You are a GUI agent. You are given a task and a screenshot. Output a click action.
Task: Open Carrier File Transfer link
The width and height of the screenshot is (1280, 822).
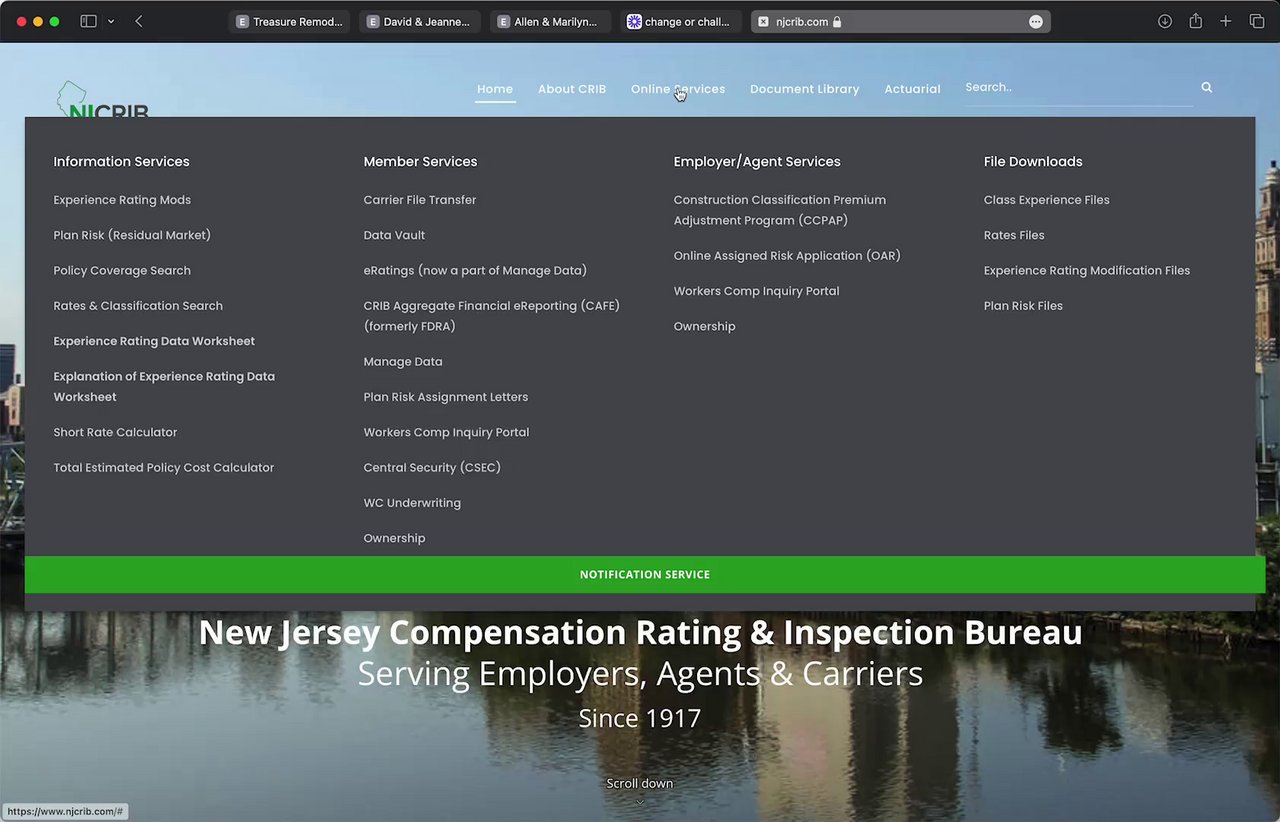point(420,200)
